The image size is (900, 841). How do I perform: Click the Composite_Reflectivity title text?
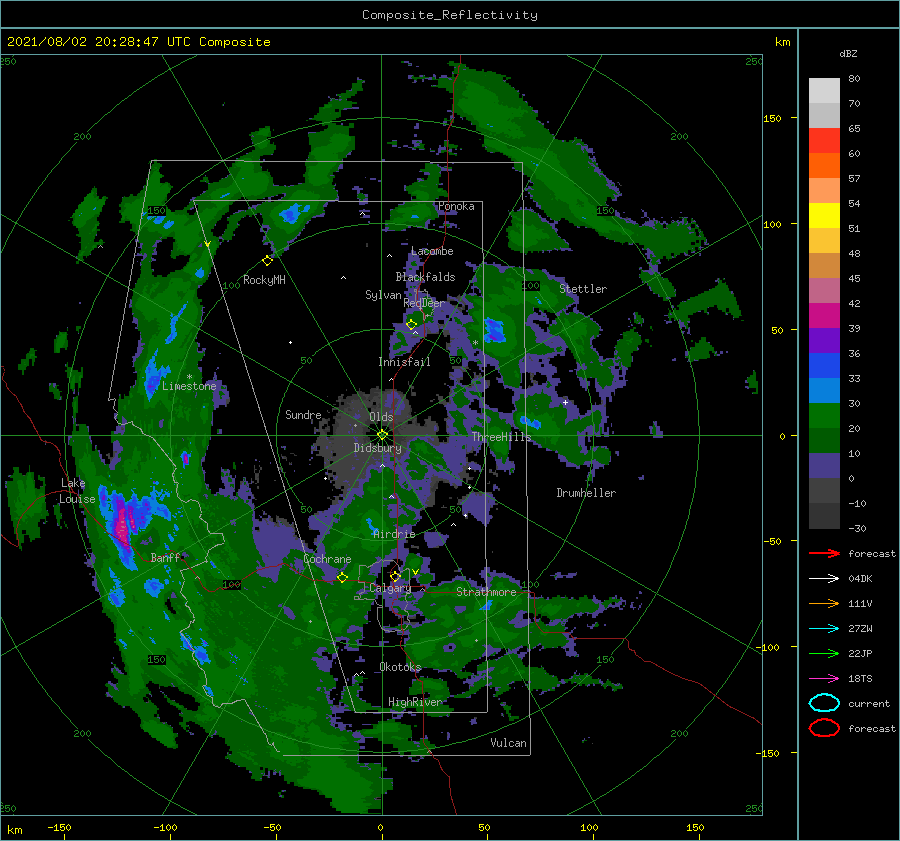tap(449, 15)
